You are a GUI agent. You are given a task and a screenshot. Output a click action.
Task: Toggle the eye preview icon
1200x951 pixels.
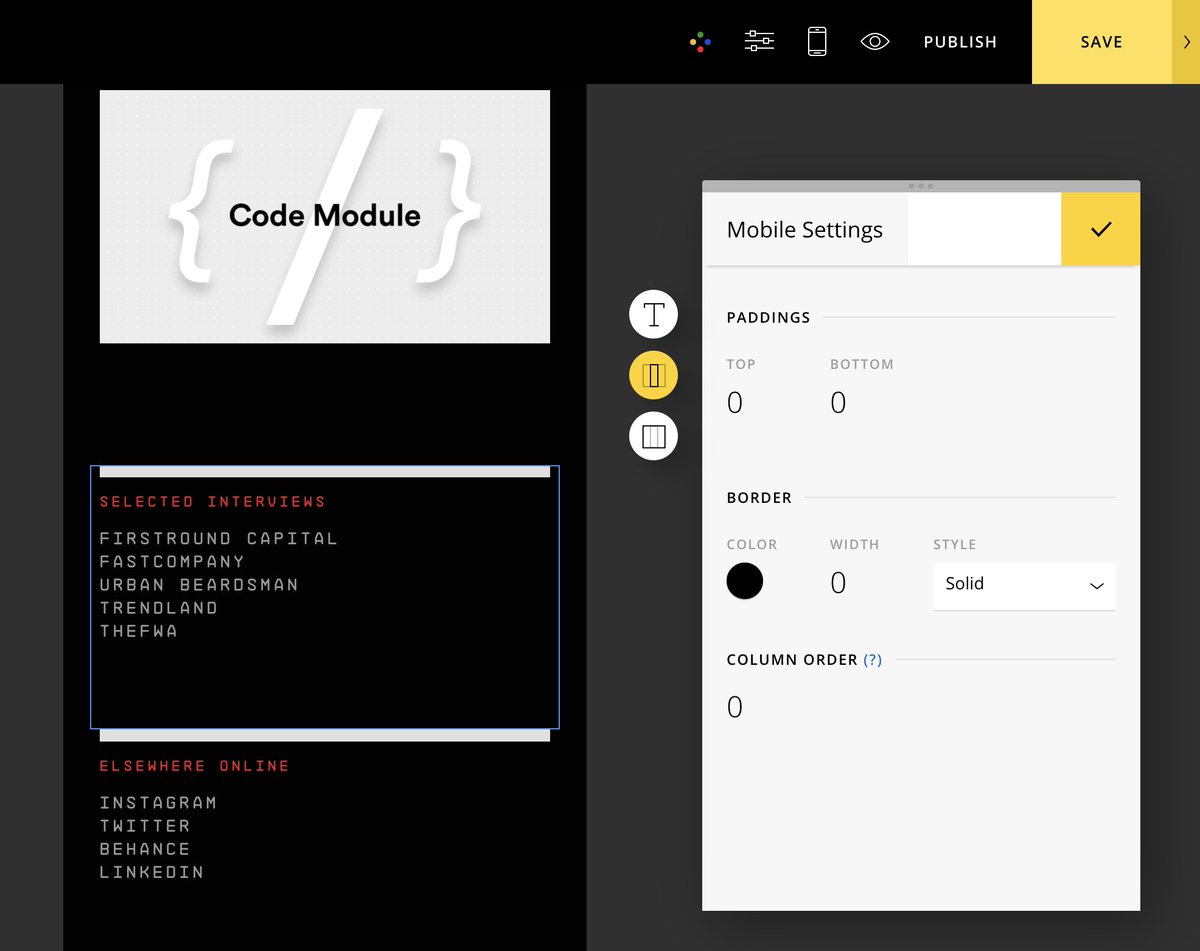tap(875, 42)
